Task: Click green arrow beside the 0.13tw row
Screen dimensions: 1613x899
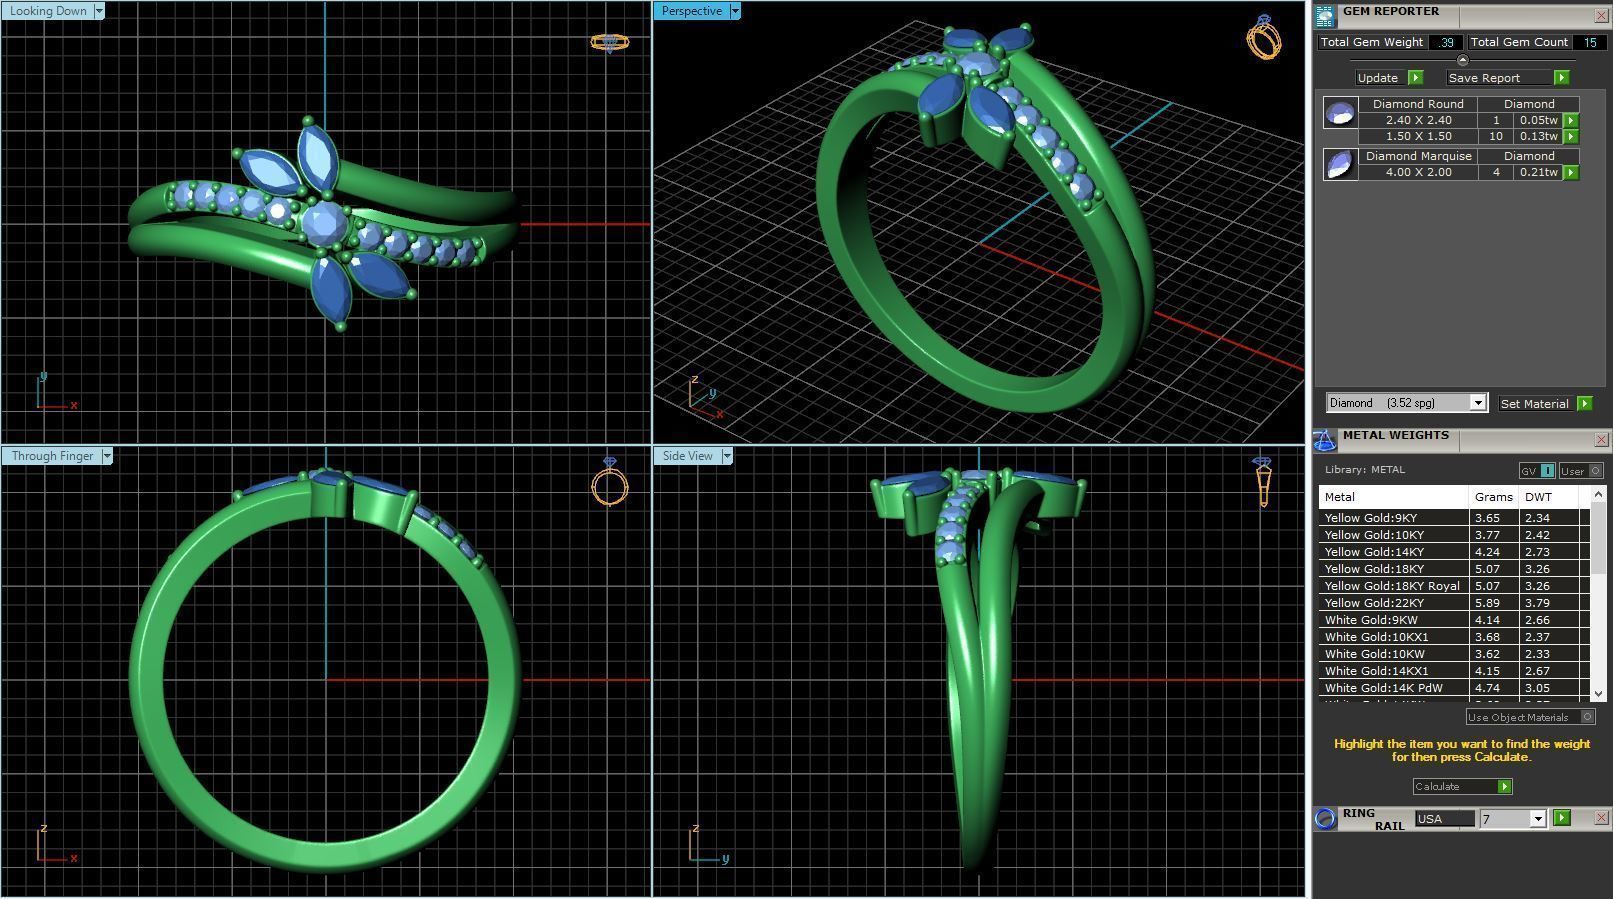Action: (x=1570, y=136)
